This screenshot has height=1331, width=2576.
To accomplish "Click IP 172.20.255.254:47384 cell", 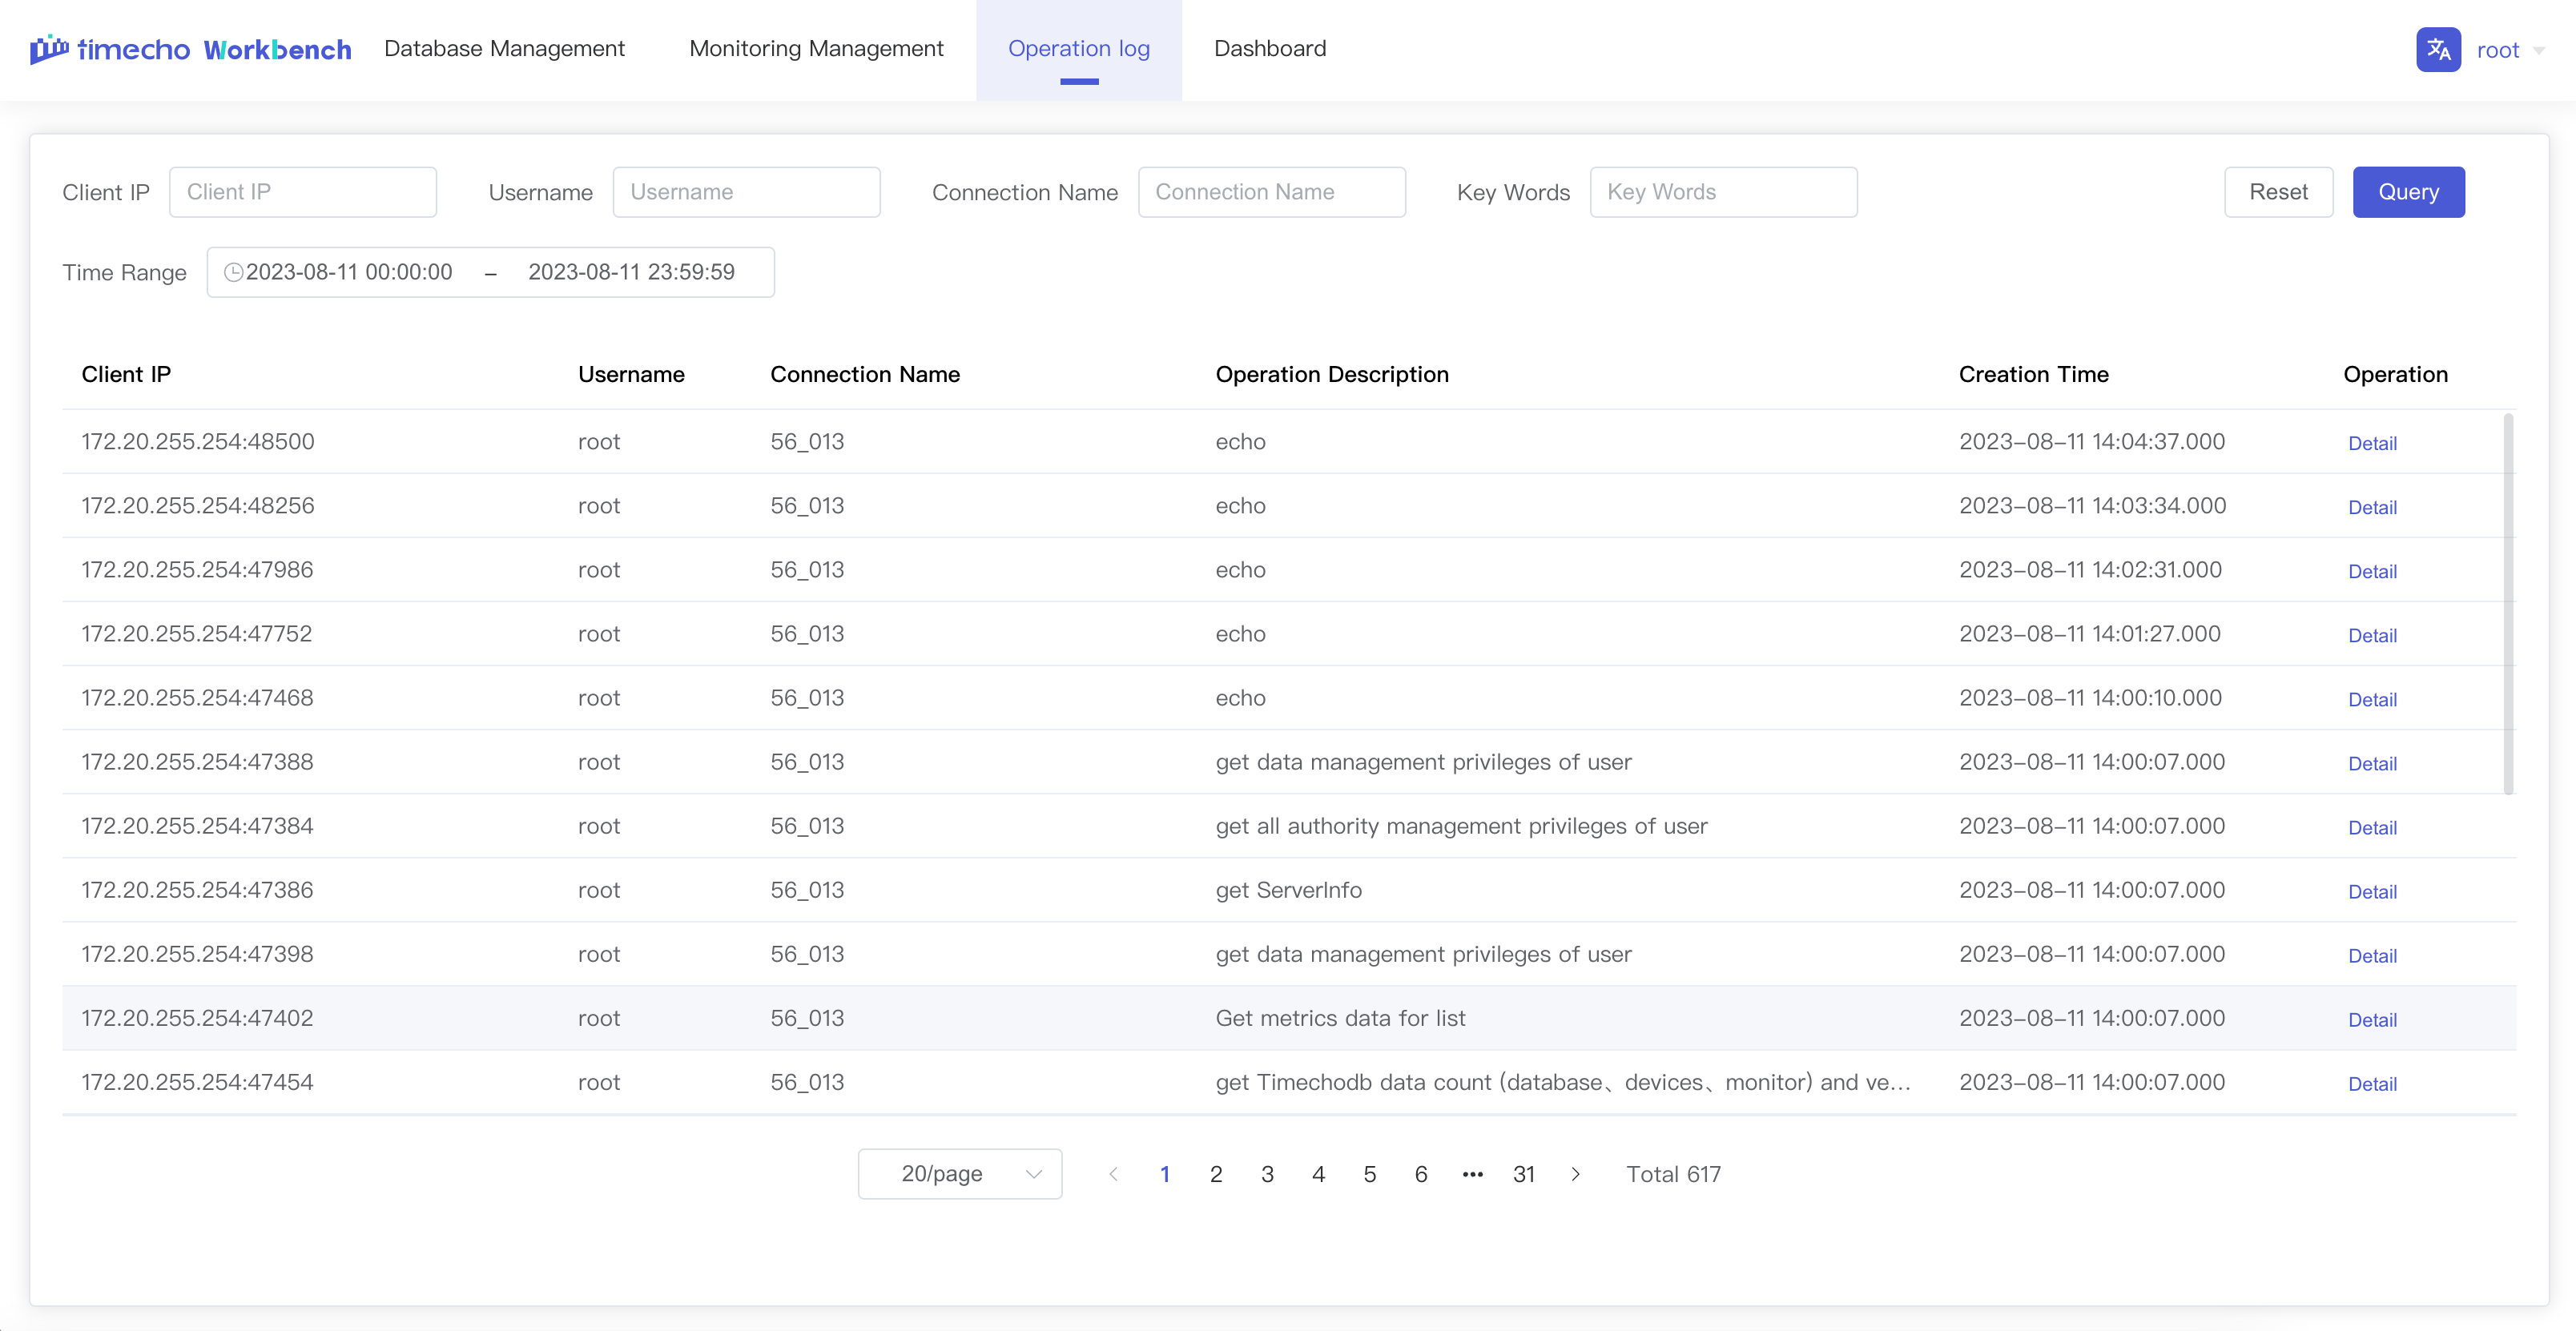I will 197,825.
